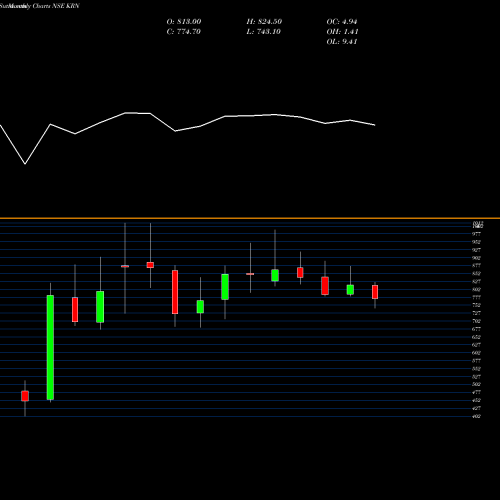
Task: Click the 477 price axis label
Action: 476,392
